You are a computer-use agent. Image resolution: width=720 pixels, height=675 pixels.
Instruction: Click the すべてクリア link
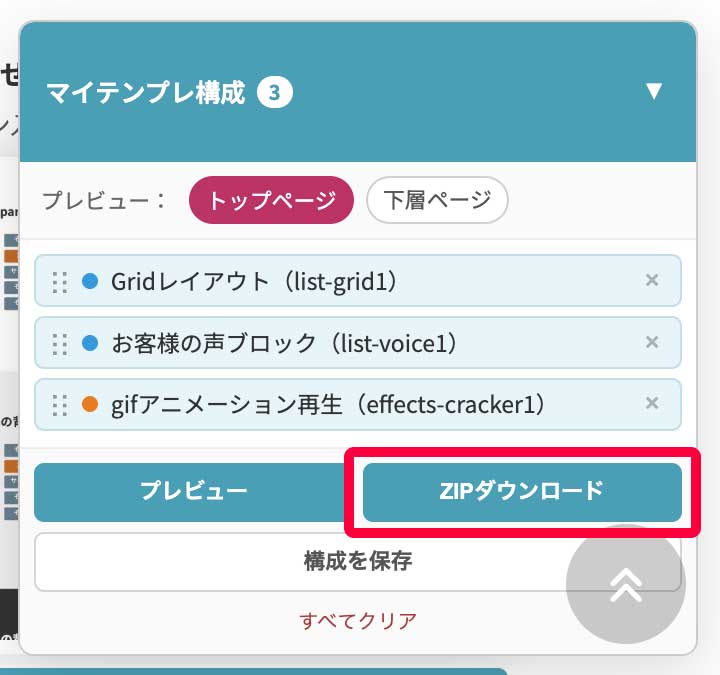click(358, 620)
